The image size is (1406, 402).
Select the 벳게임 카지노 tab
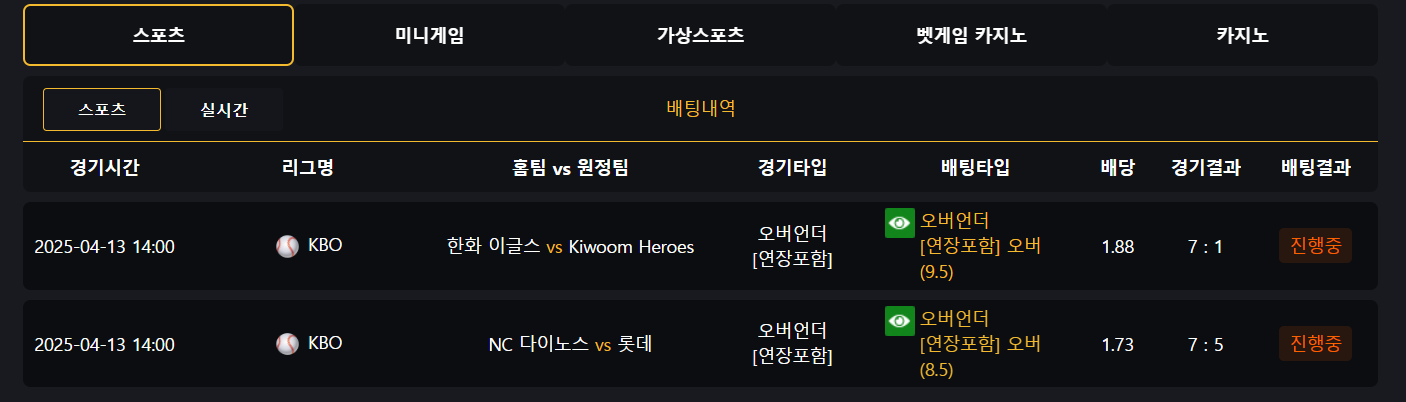[x=971, y=35]
